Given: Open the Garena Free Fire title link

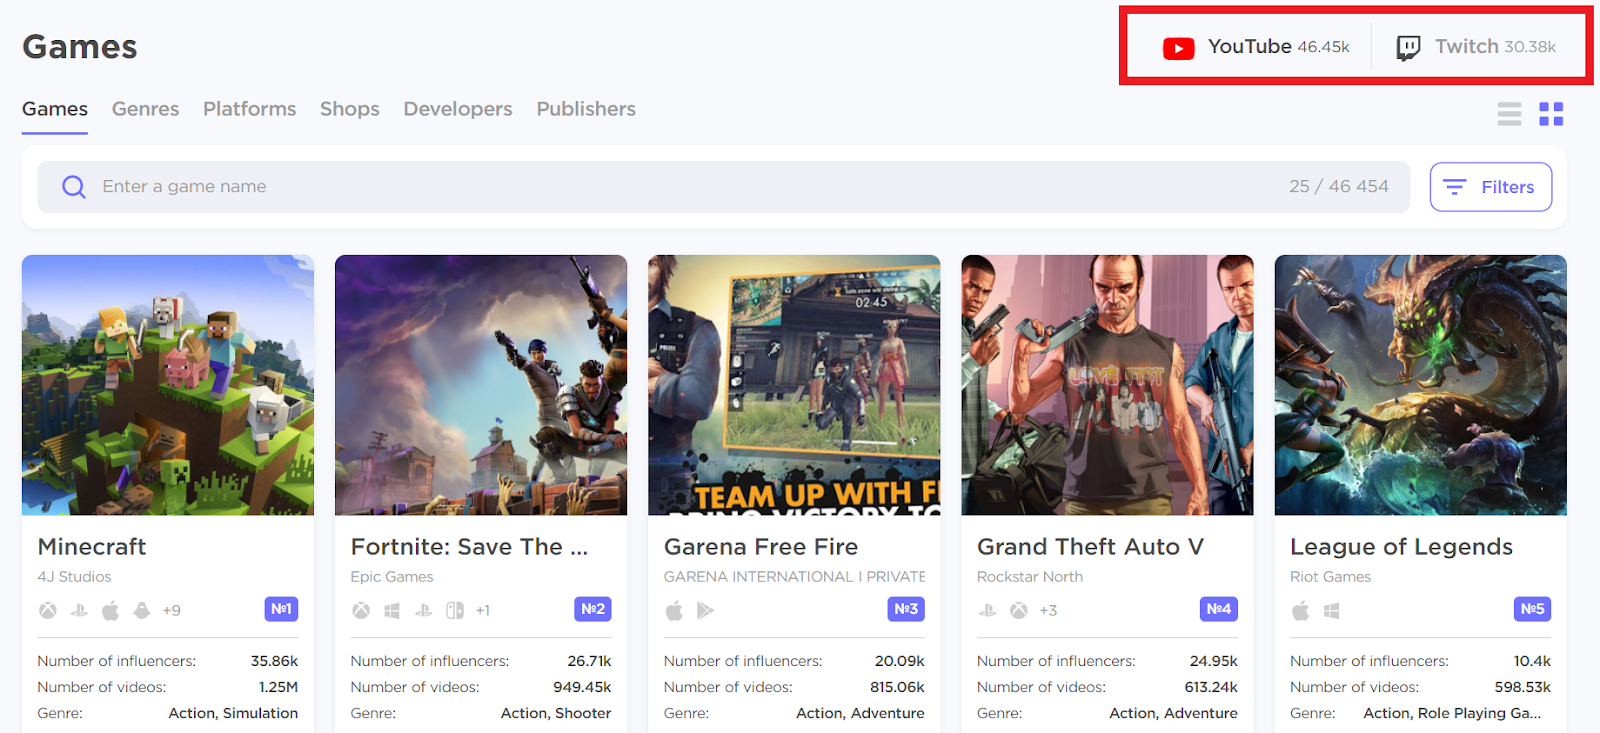Looking at the screenshot, I should point(761,547).
